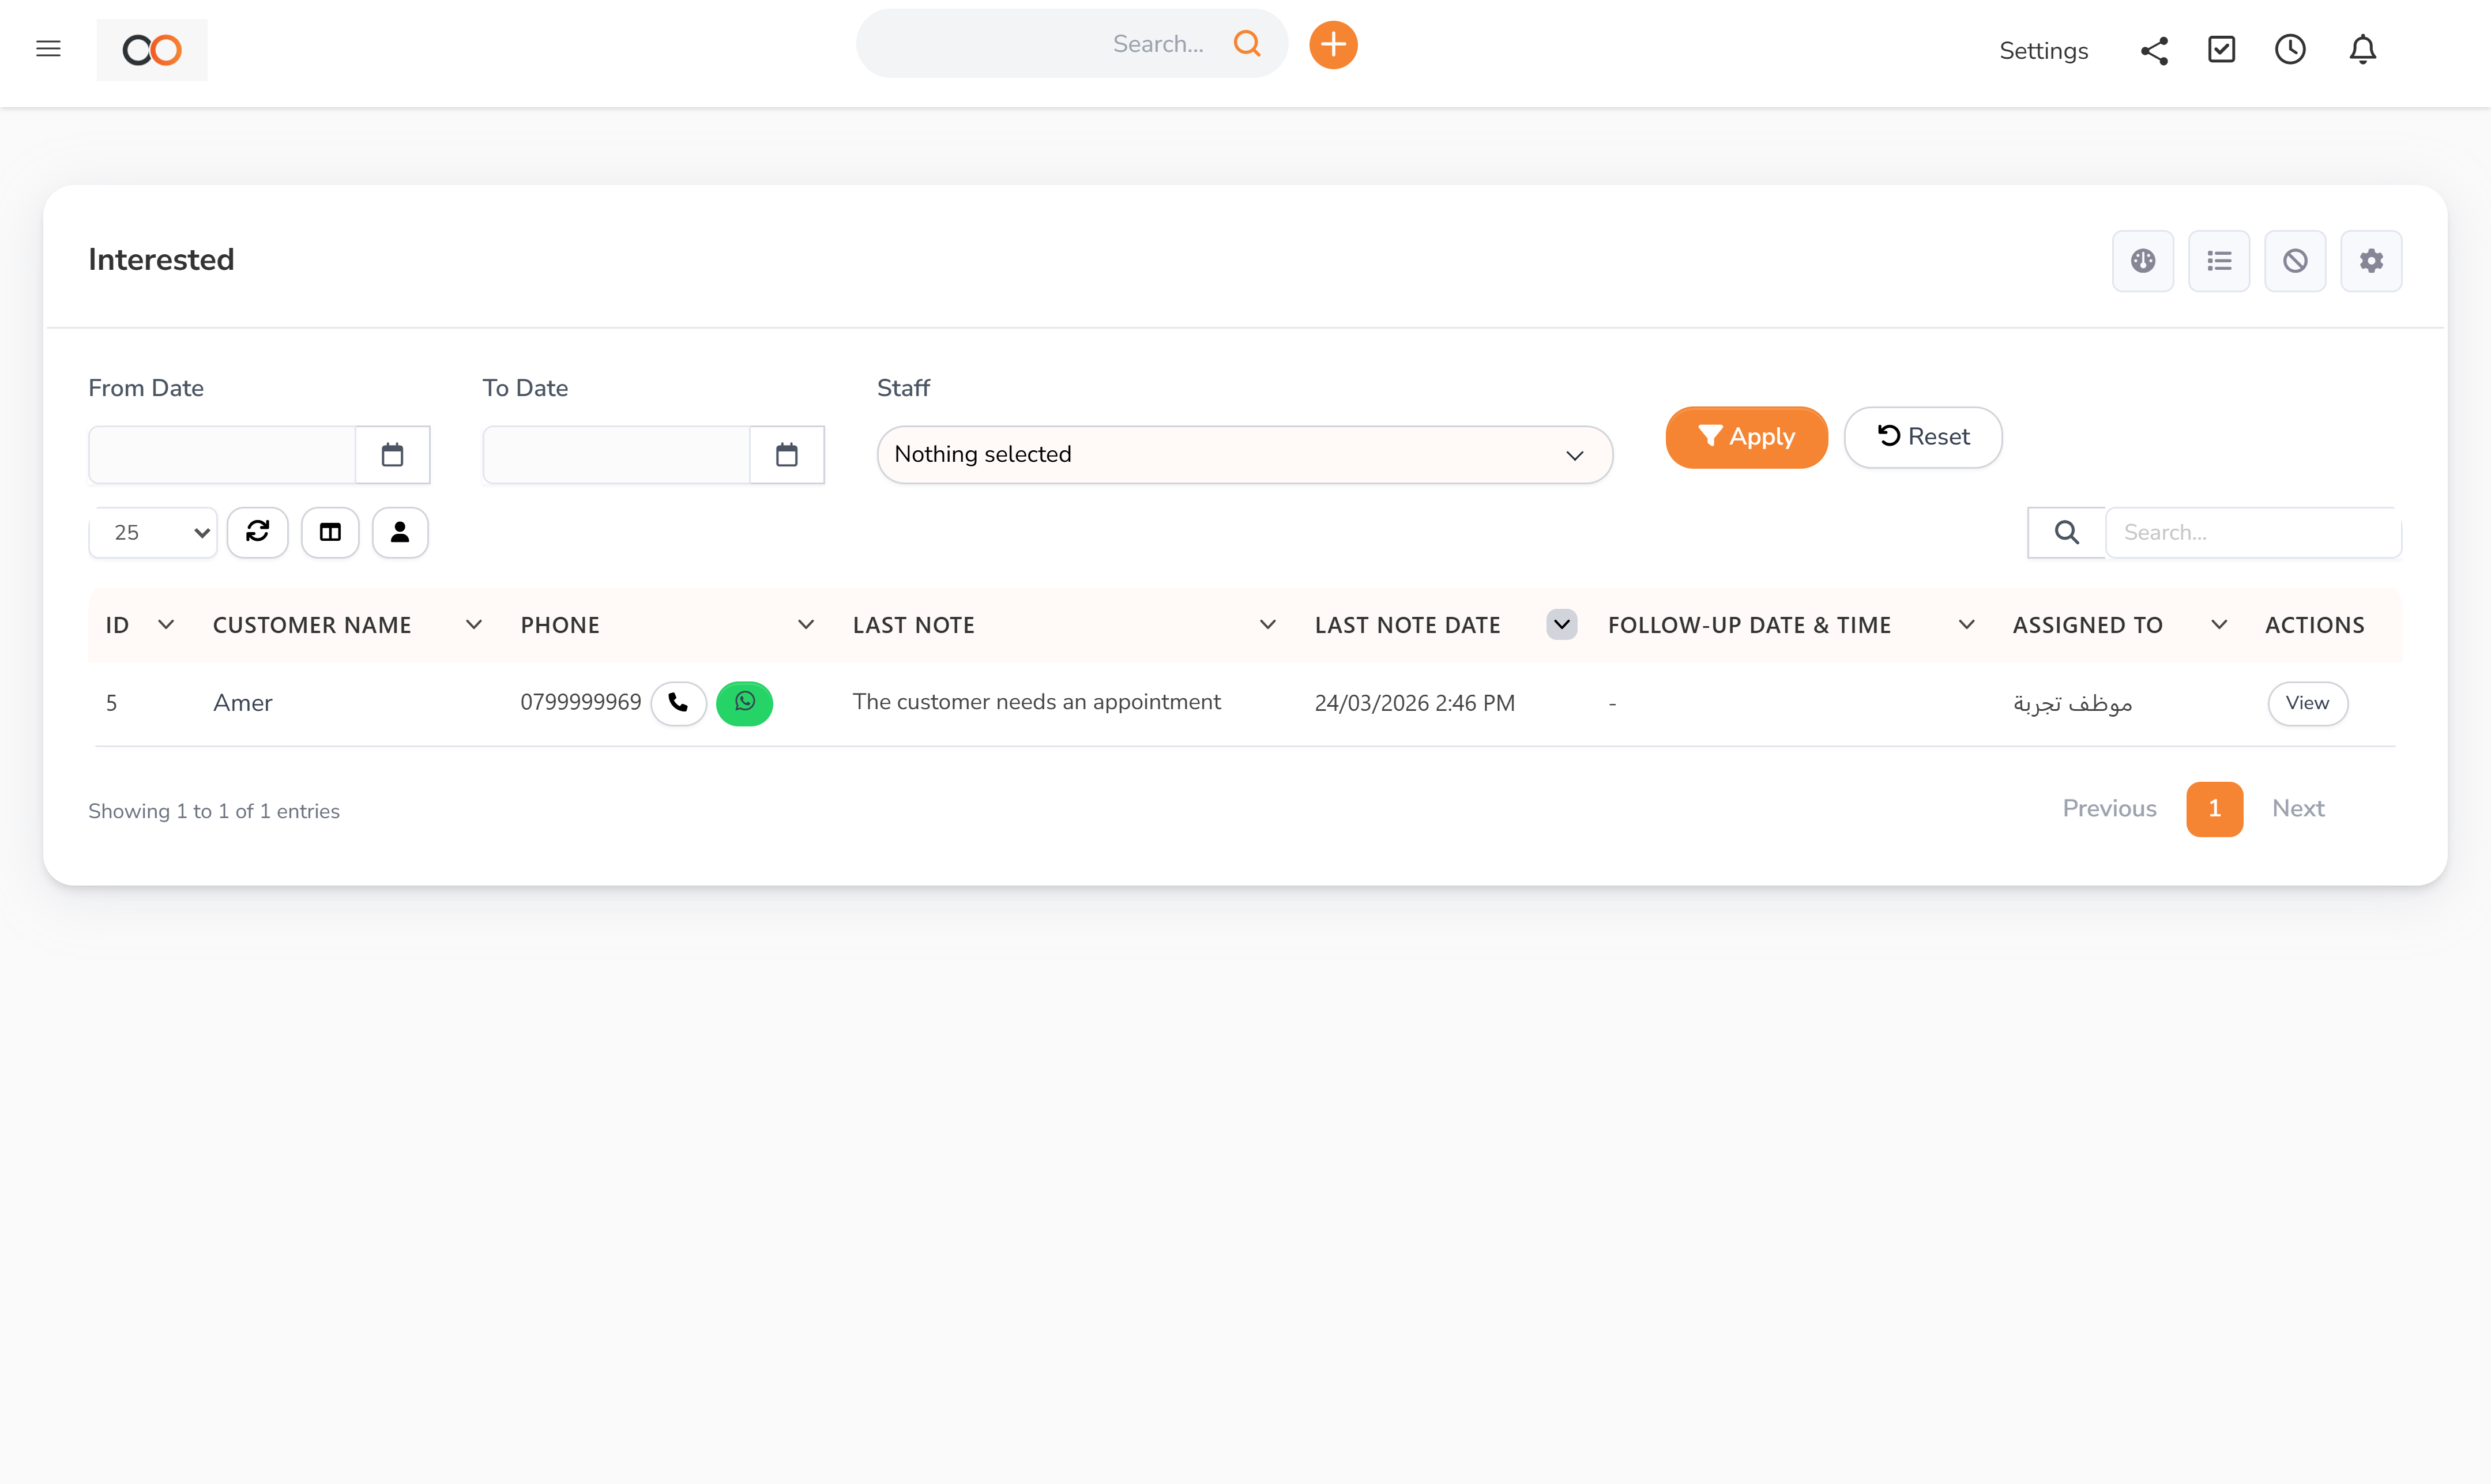Click the WhatsApp icon for Amer

(744, 703)
